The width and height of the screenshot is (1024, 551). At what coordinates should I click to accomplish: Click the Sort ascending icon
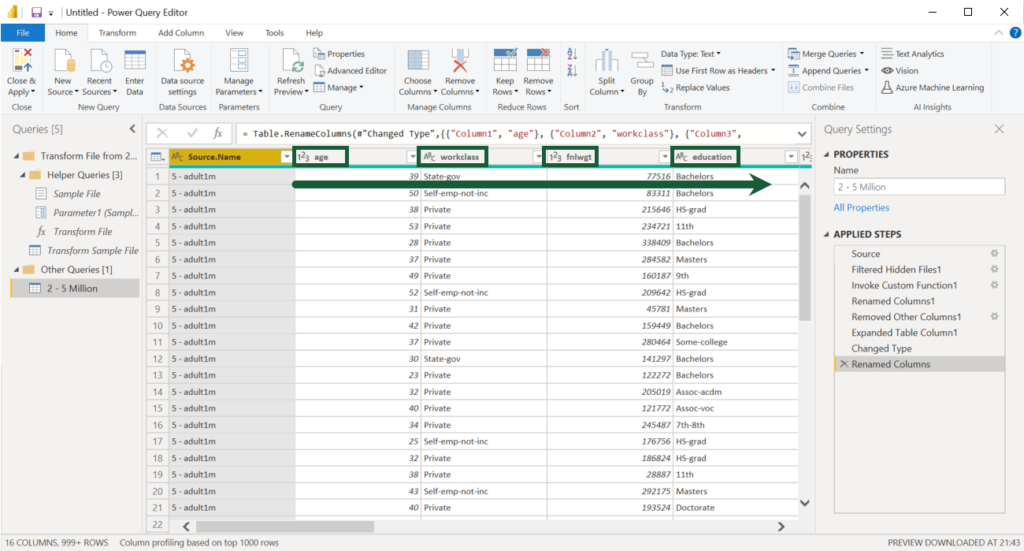tap(572, 54)
